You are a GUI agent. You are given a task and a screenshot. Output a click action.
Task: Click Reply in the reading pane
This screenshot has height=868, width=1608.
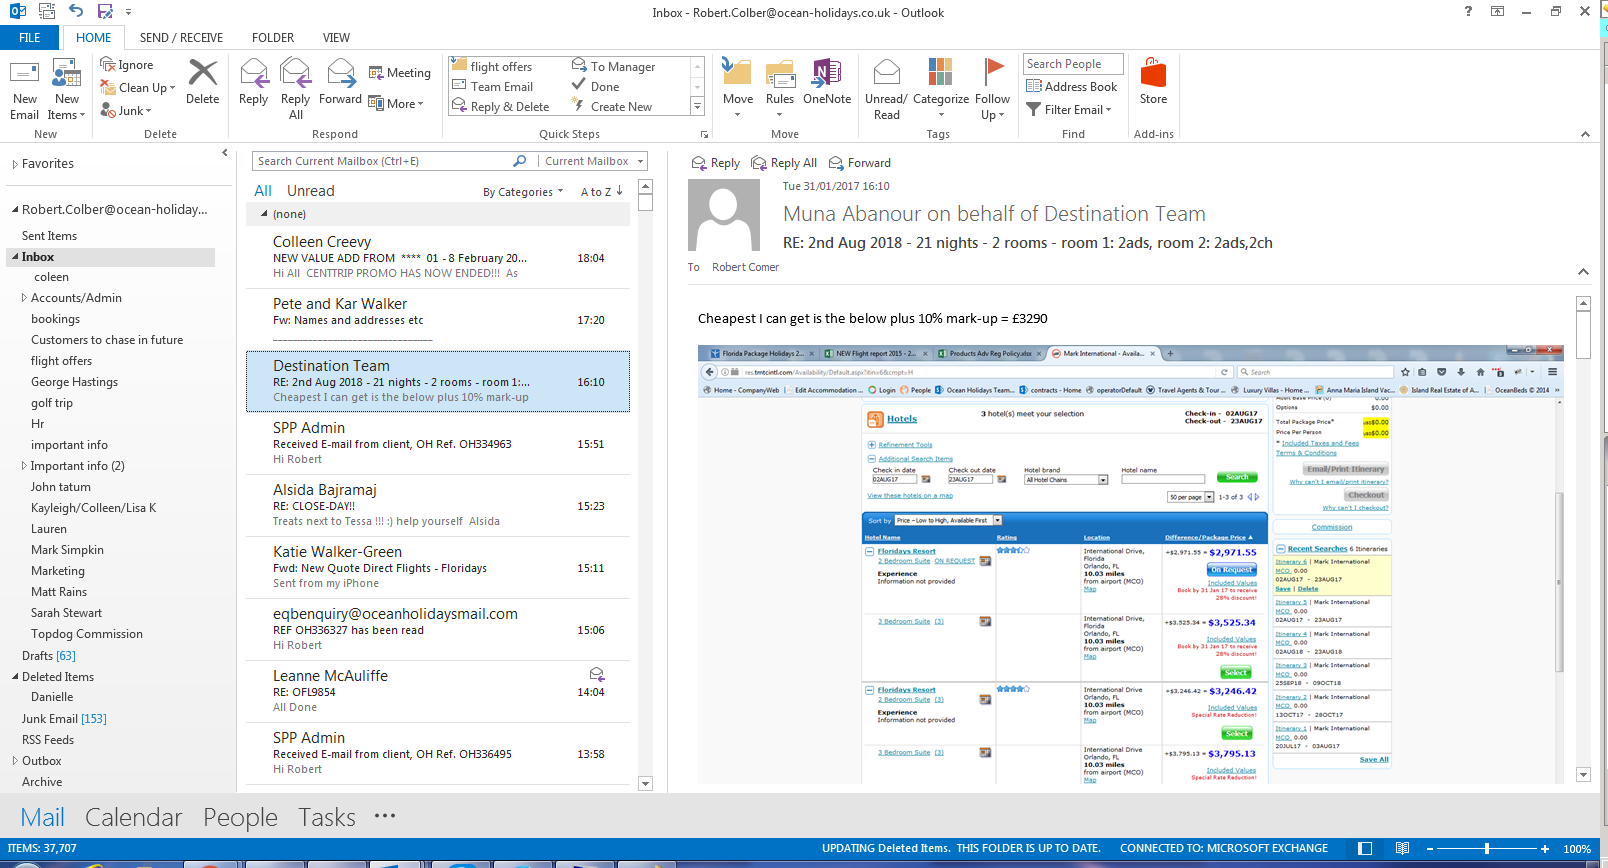click(x=716, y=163)
